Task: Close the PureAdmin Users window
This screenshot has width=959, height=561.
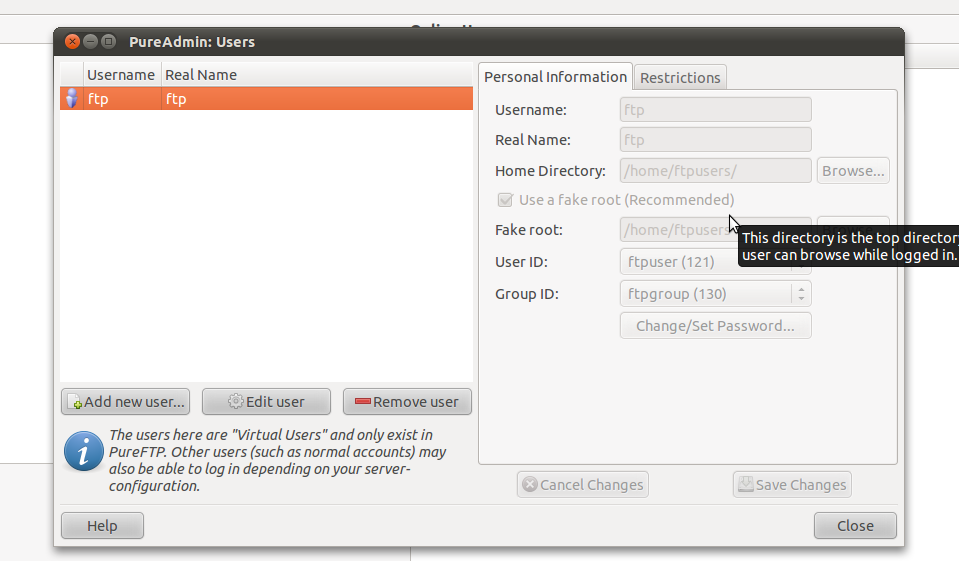Action: pyautogui.click(x=72, y=42)
